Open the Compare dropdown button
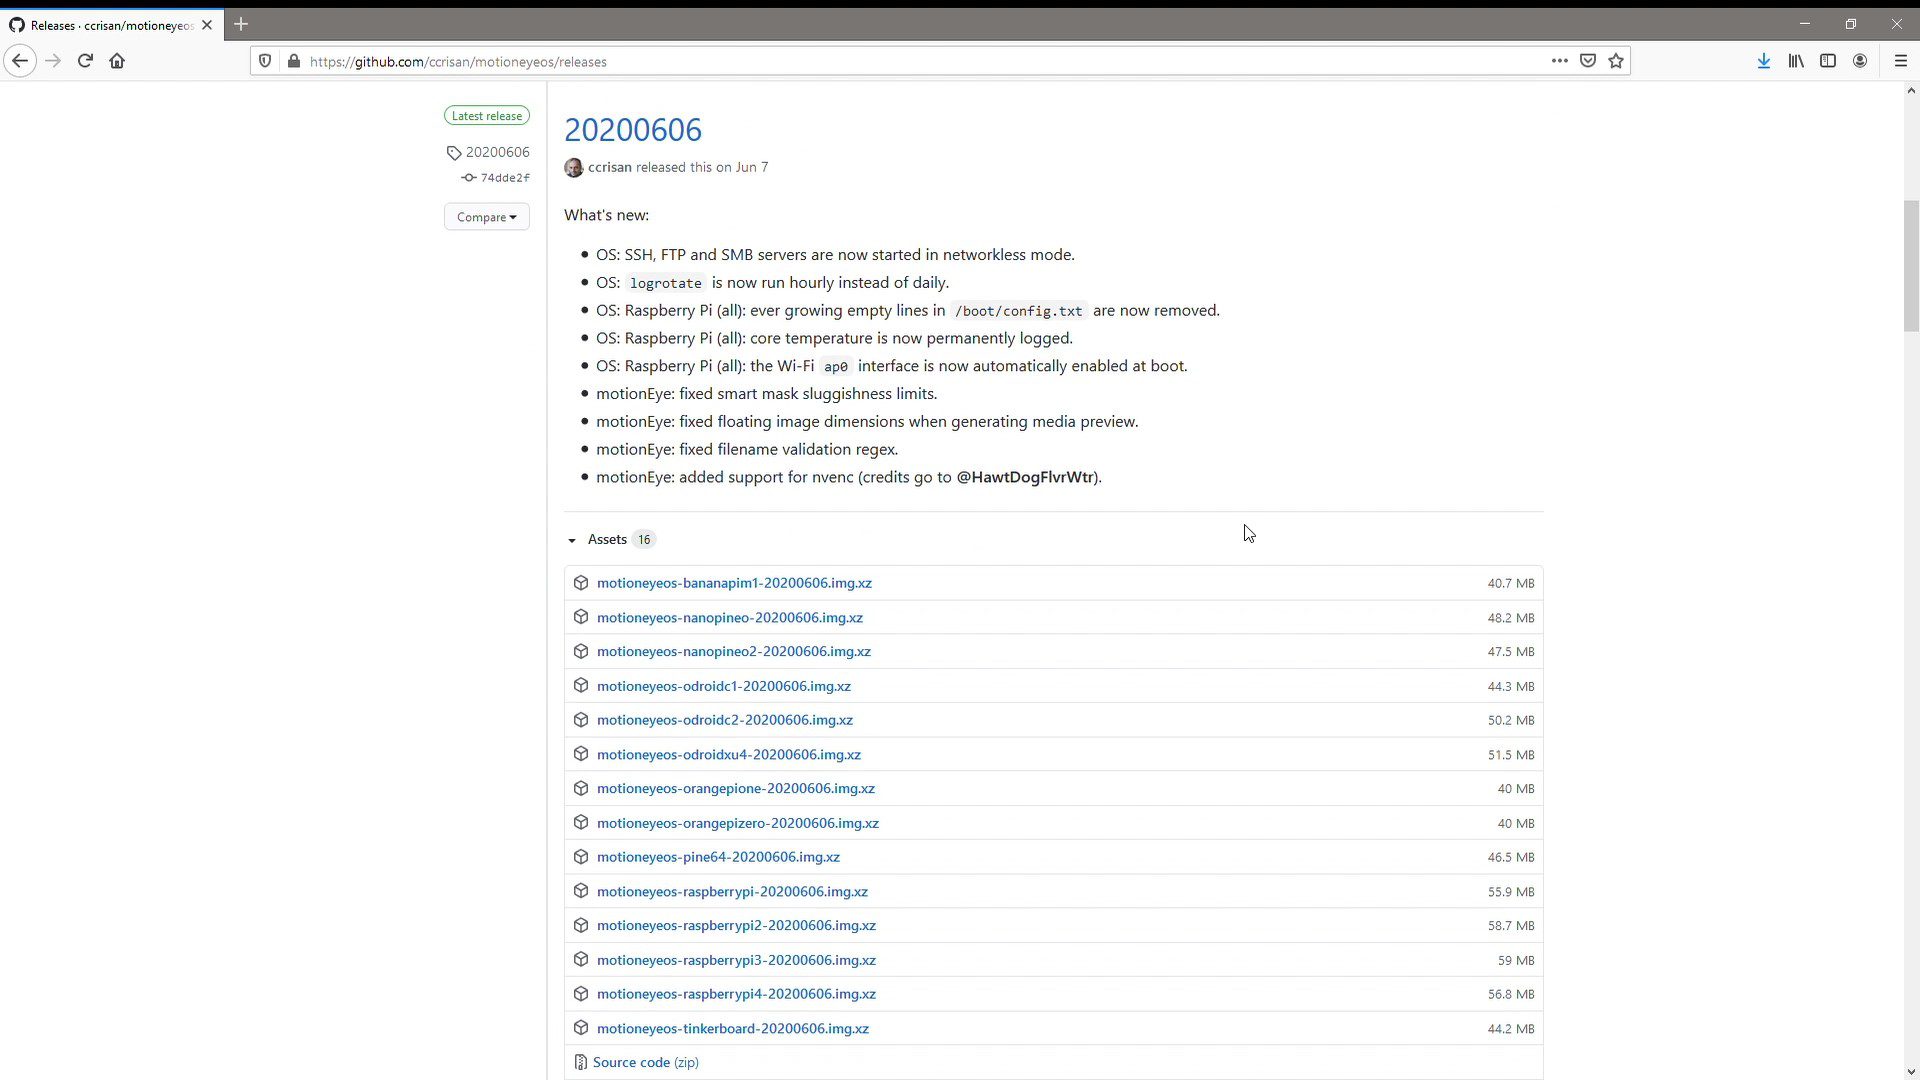This screenshot has height=1080, width=1920. pyautogui.click(x=487, y=217)
